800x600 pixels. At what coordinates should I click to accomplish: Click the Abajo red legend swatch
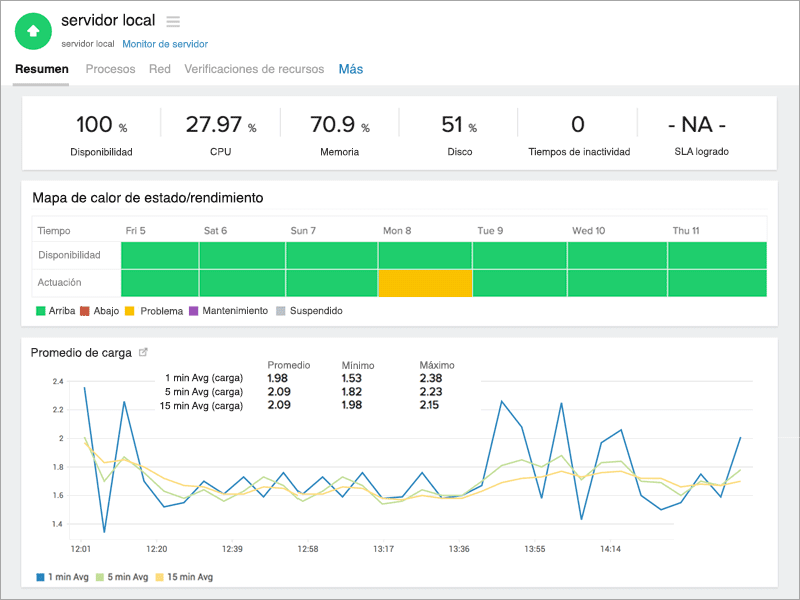(x=85, y=311)
